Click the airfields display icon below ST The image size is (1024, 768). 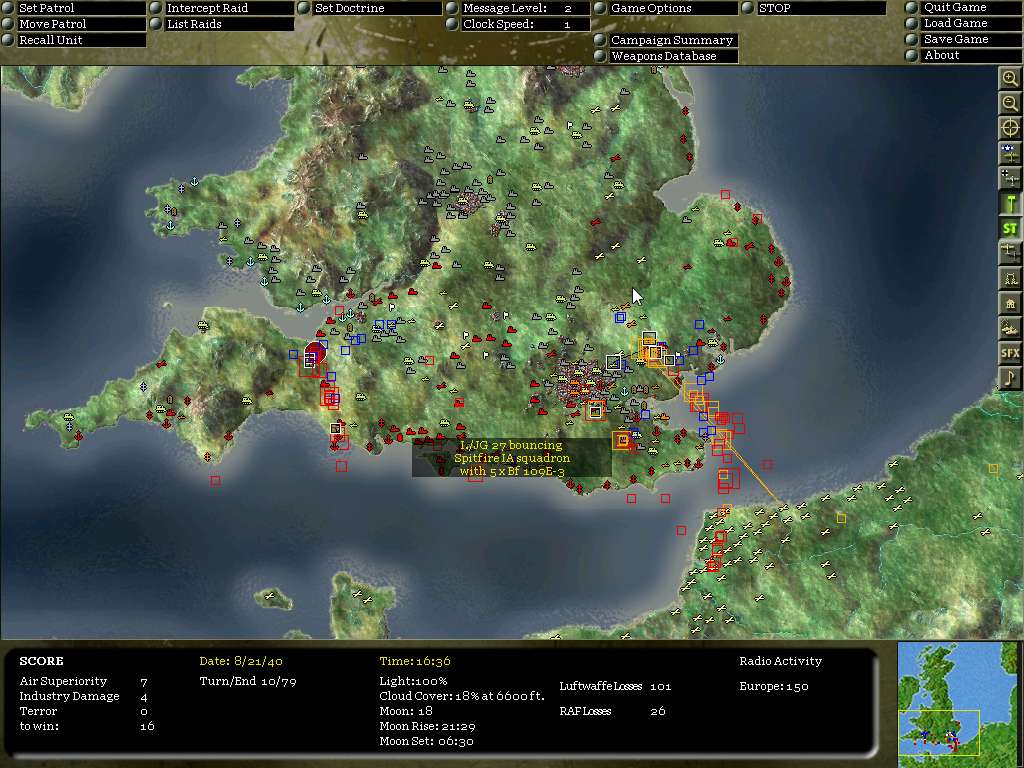(x=1010, y=253)
